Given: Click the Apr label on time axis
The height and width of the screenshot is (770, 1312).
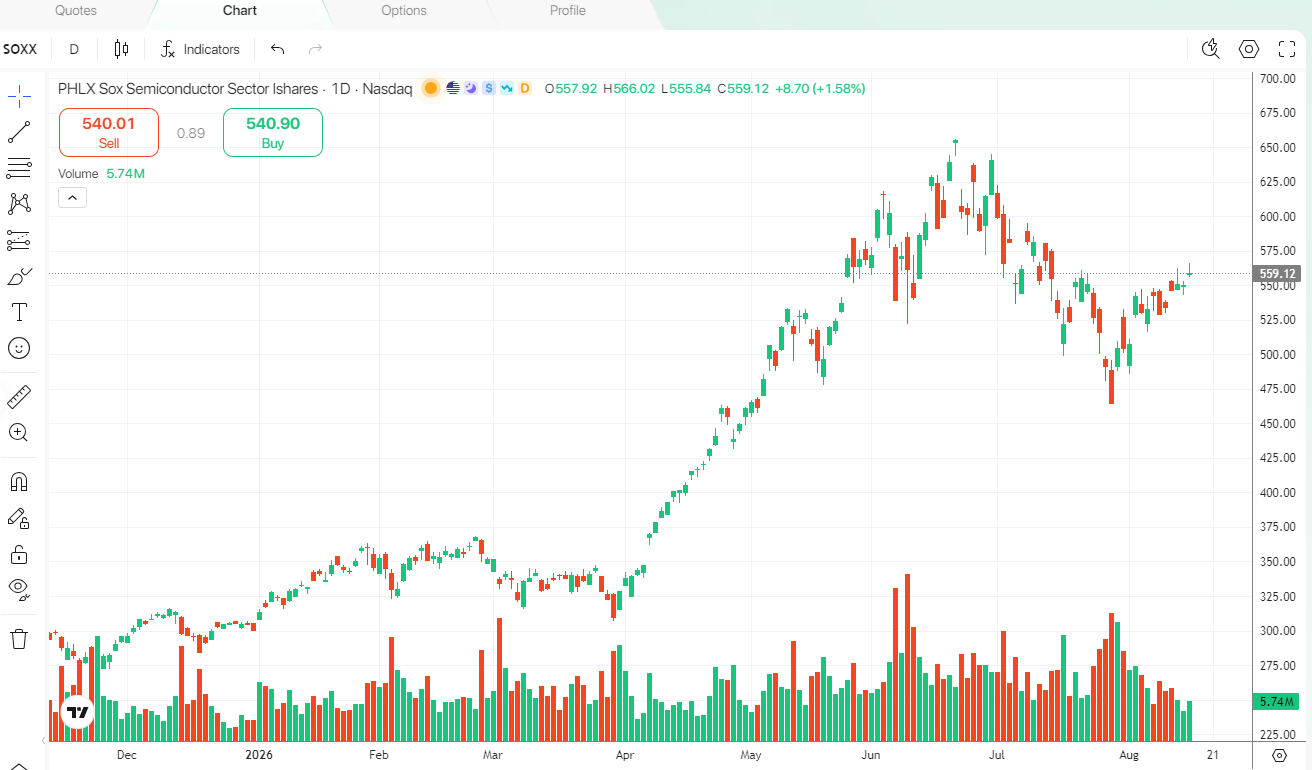Looking at the screenshot, I should 625,755.
